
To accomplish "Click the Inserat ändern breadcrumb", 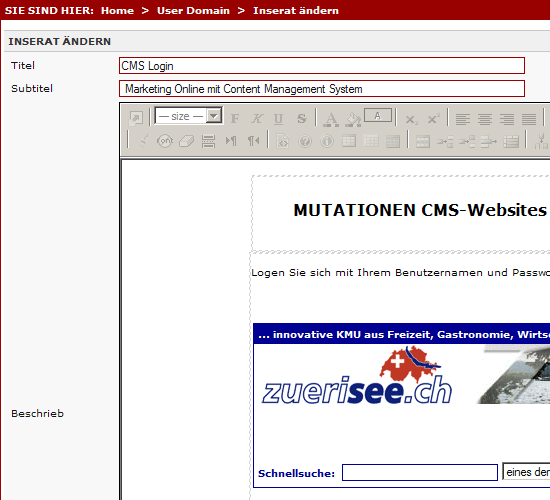I will pos(296,11).
